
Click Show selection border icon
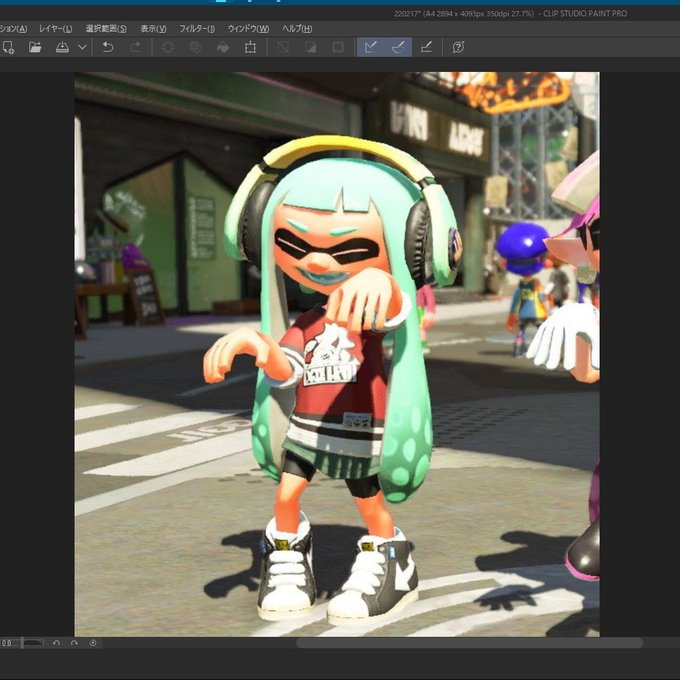[x=338, y=47]
